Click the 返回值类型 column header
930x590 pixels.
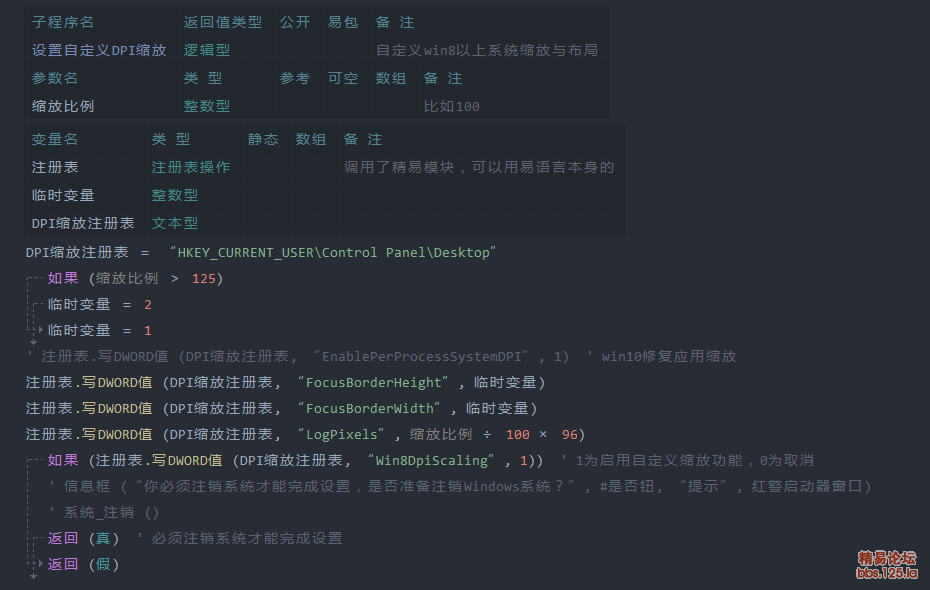[x=222, y=22]
